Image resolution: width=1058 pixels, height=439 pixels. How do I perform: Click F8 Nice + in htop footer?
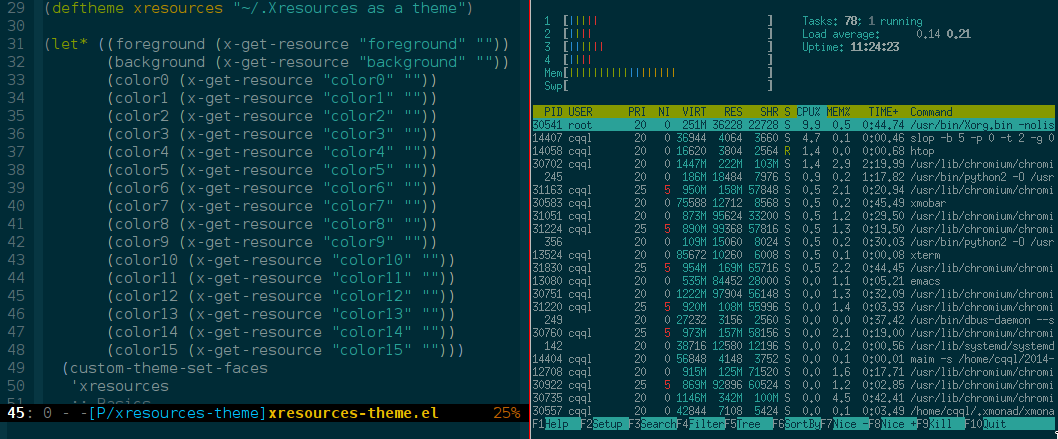[x=893, y=423]
